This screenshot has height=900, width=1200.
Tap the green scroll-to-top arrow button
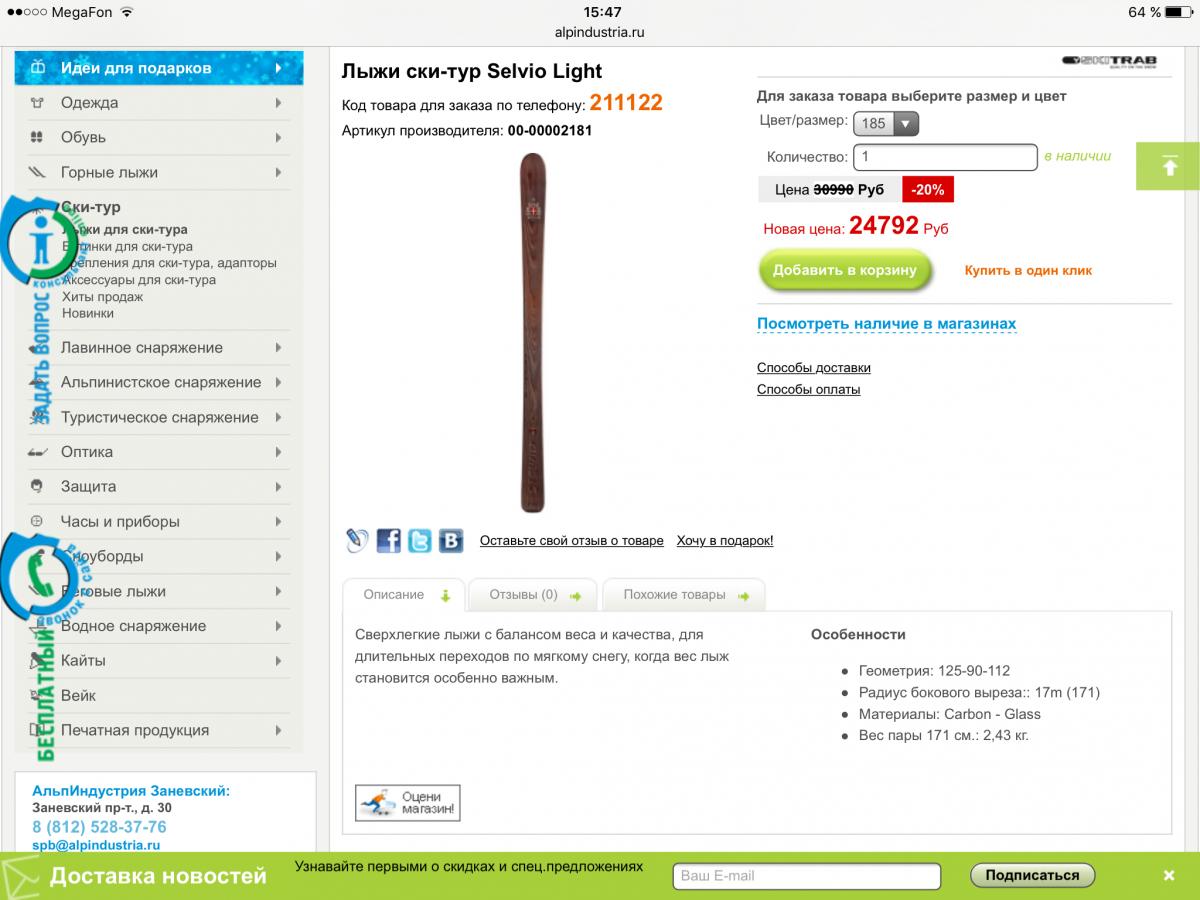1168,166
